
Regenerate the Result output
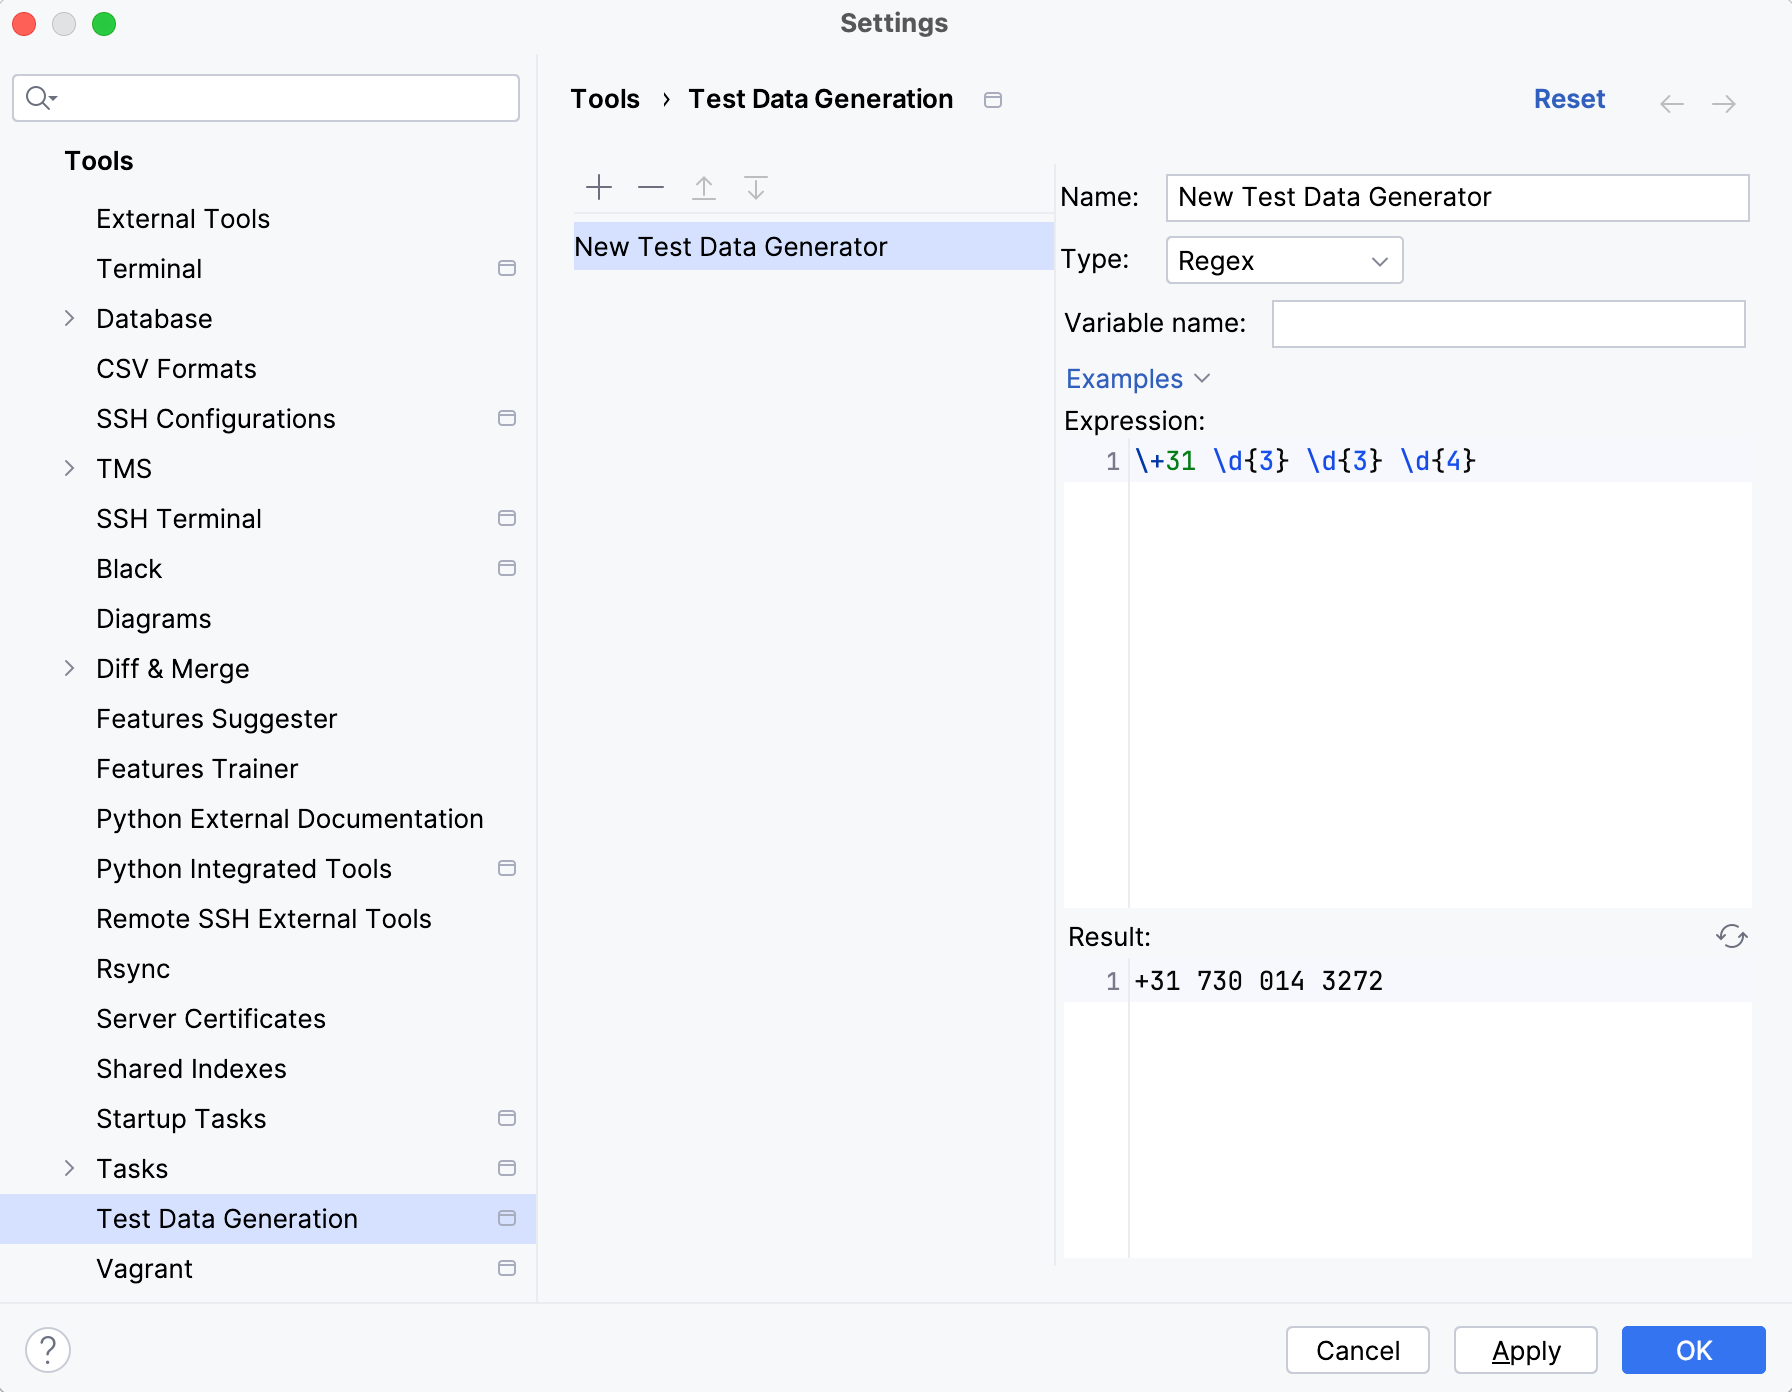[x=1733, y=937]
